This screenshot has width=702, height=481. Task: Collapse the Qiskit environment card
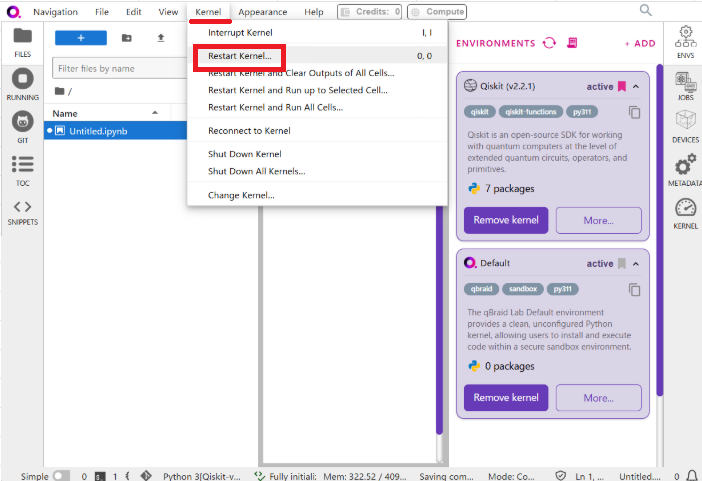click(636, 87)
